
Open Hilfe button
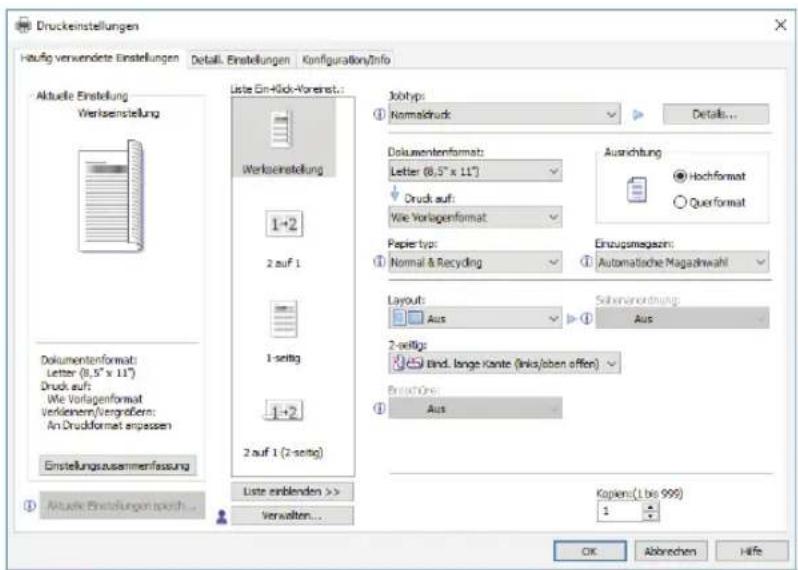click(751, 551)
